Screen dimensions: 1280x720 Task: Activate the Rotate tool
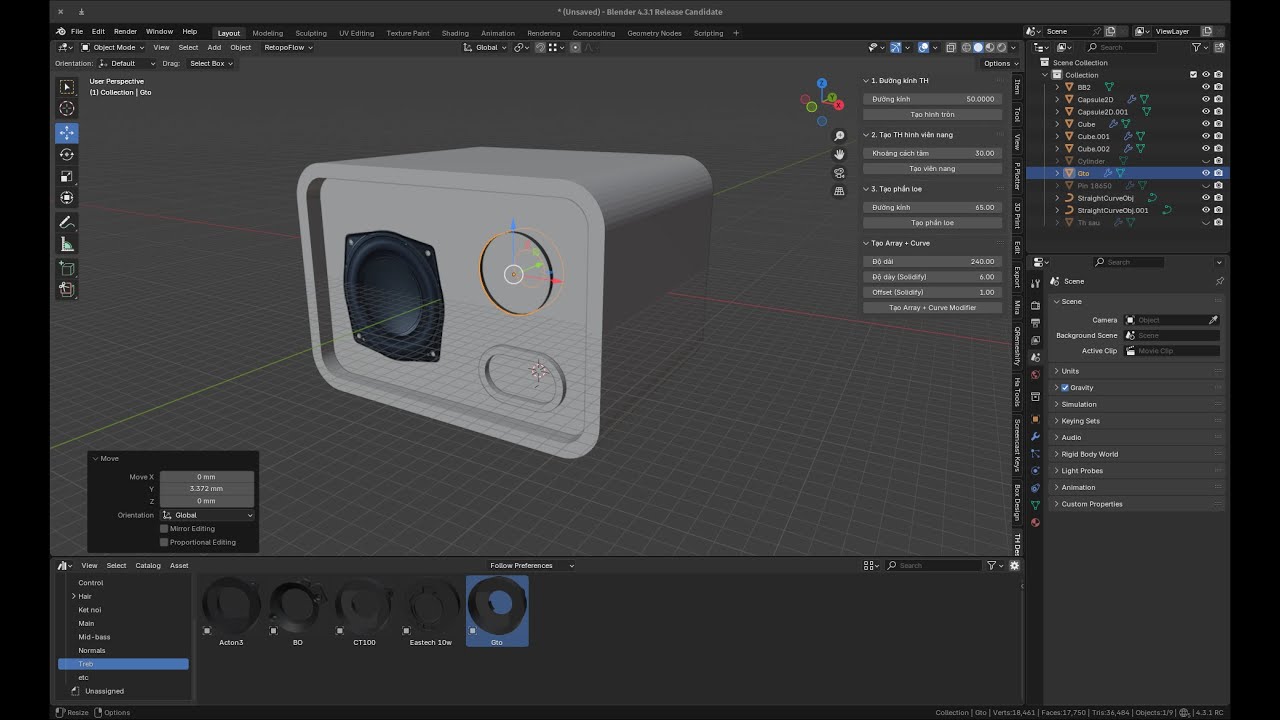(x=67, y=155)
